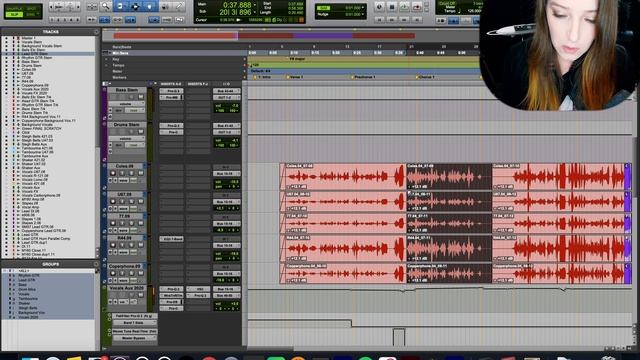640x360 pixels.
Task: Click zoom preset 5 button
Action: point(77,20)
